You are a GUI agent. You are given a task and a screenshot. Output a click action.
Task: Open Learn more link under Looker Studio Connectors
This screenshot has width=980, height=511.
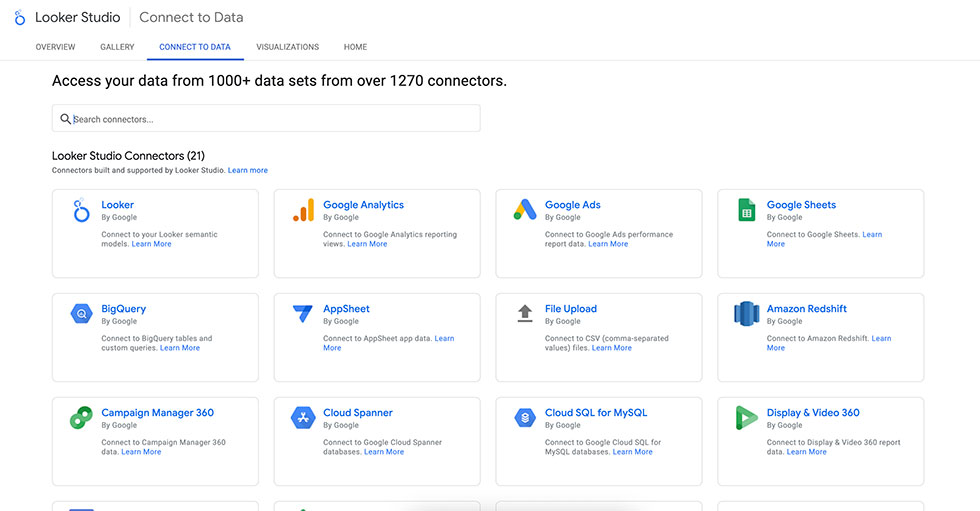pyautogui.click(x=248, y=170)
